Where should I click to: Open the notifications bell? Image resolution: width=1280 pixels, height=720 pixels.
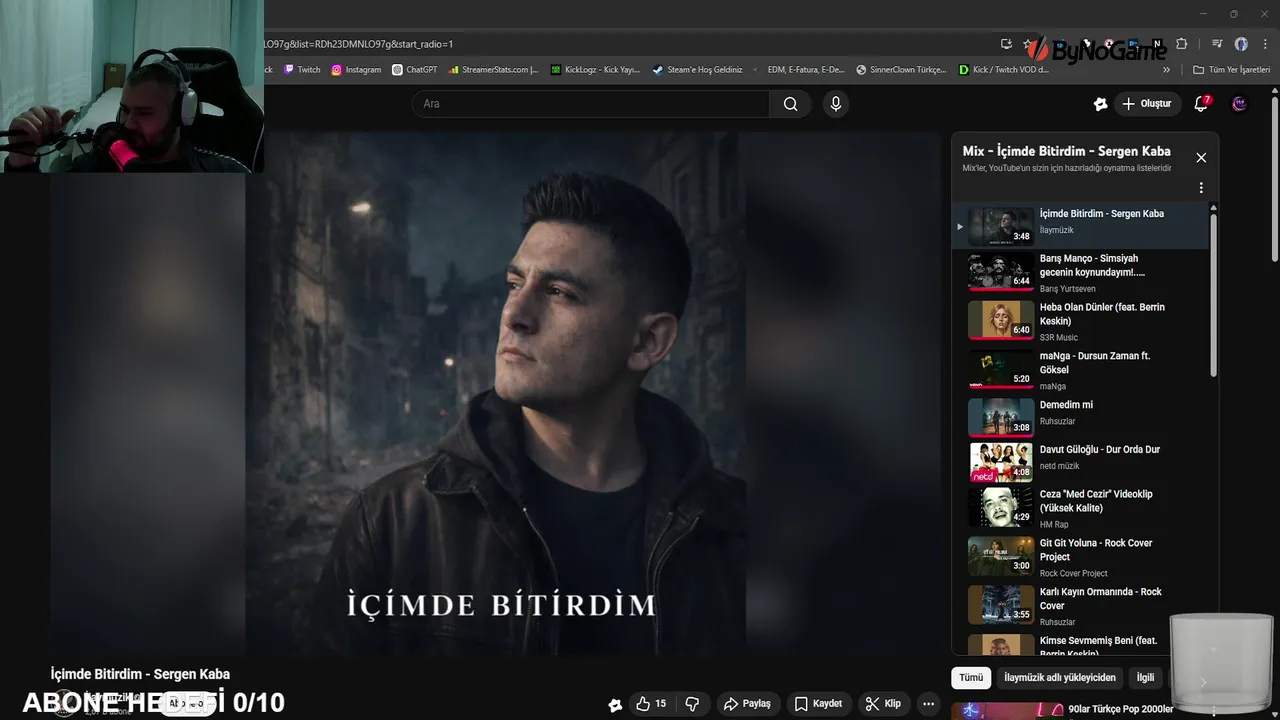(x=1202, y=104)
